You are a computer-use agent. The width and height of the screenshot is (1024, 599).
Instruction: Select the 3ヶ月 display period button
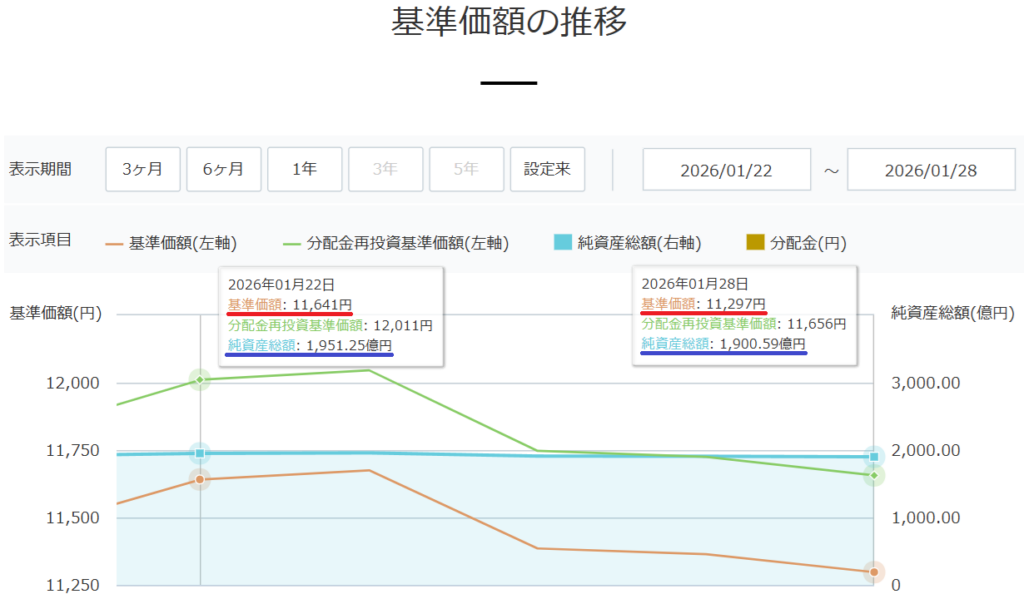[142, 169]
